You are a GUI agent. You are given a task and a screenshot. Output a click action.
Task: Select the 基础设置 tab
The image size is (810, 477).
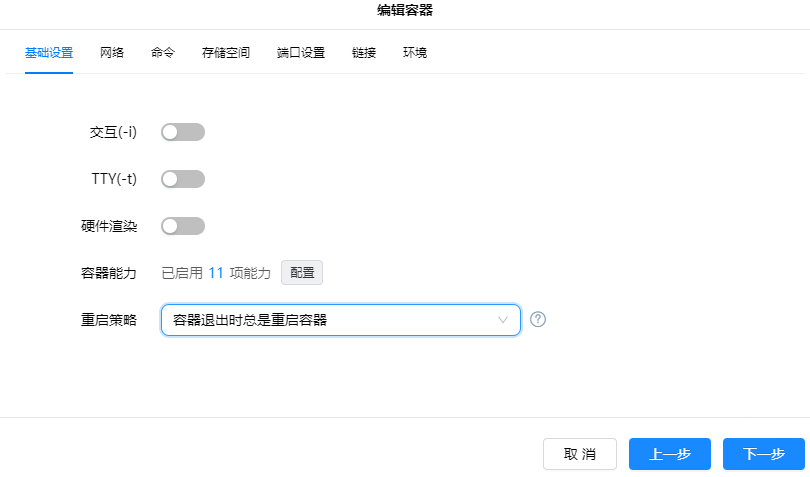[49, 53]
